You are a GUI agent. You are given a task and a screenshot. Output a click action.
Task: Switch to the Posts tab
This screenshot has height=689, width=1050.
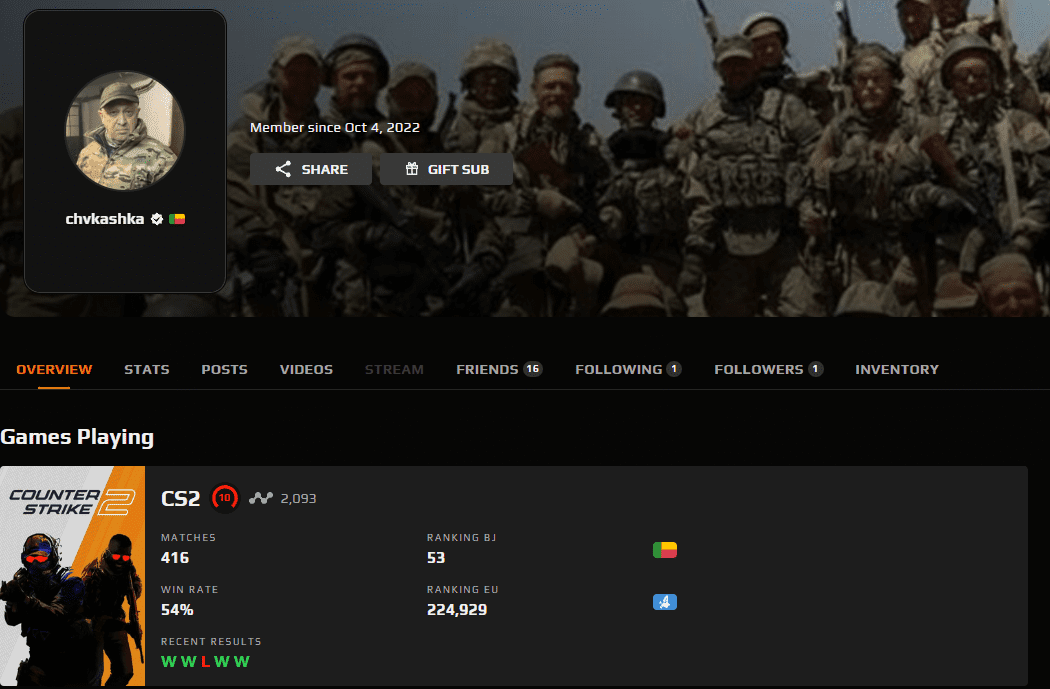[x=224, y=369]
